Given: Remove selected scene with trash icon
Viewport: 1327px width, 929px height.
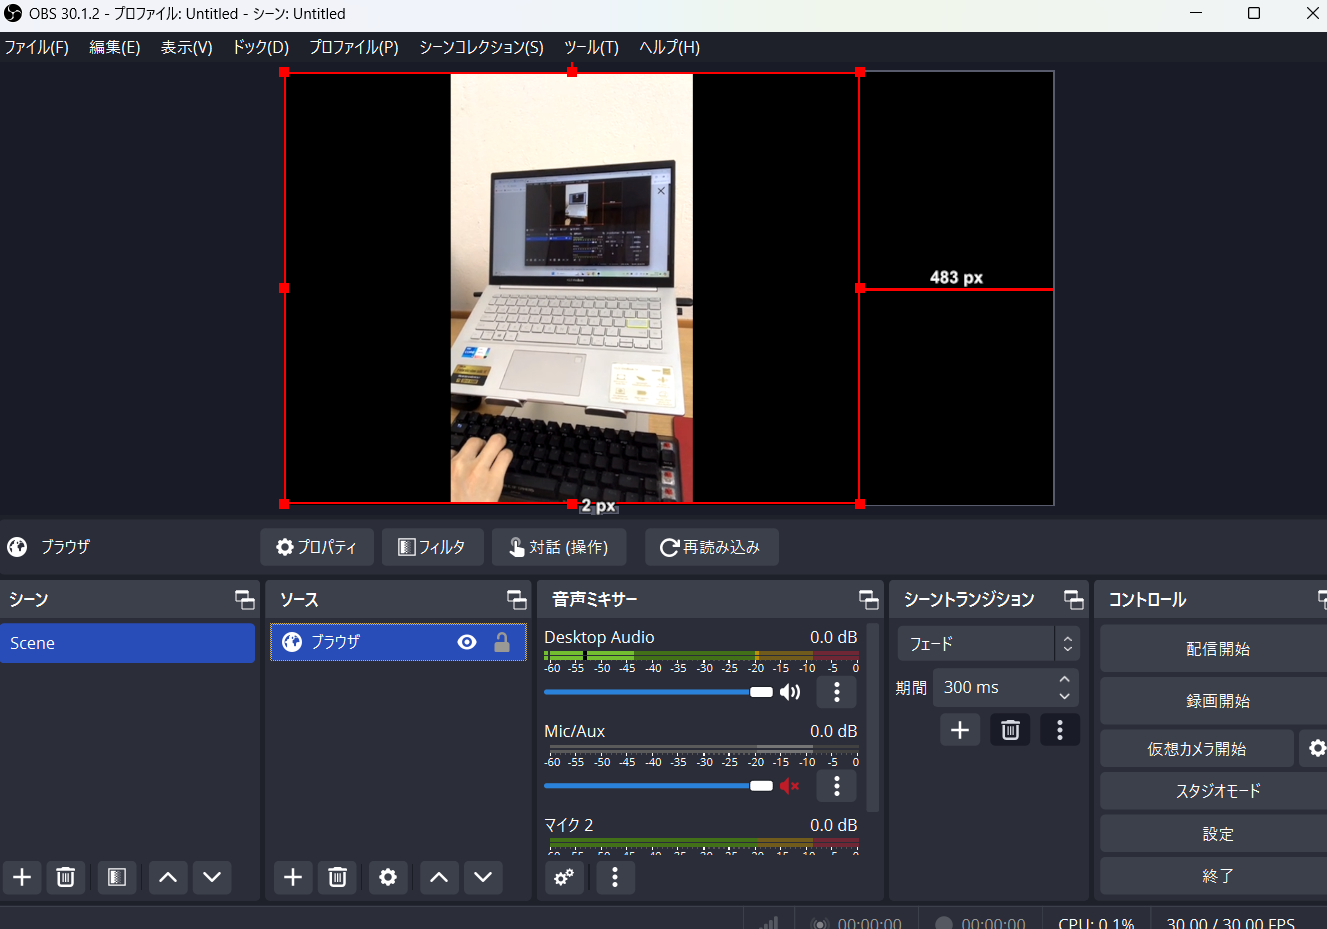Looking at the screenshot, I should point(65,877).
